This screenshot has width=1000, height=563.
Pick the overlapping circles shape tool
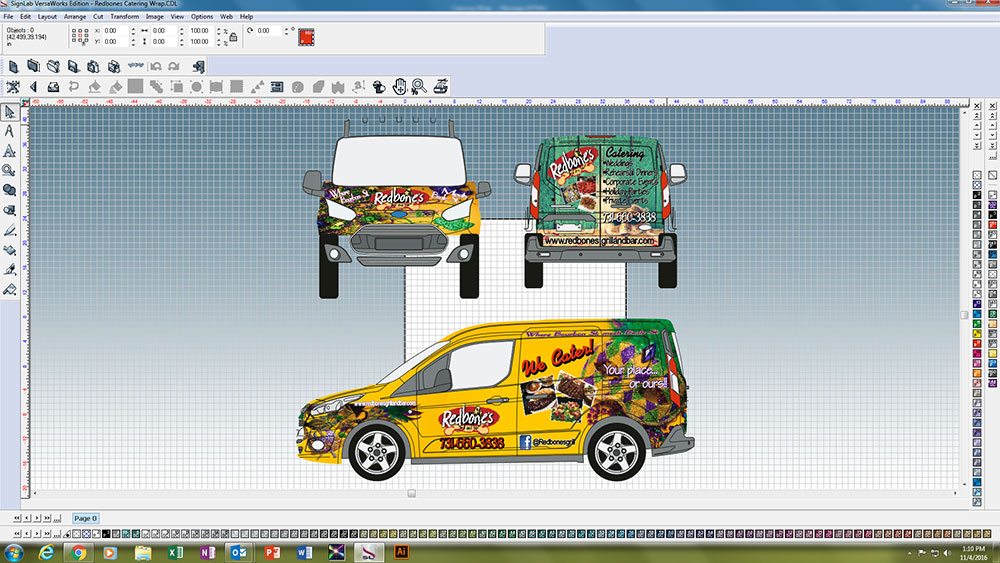point(9,190)
